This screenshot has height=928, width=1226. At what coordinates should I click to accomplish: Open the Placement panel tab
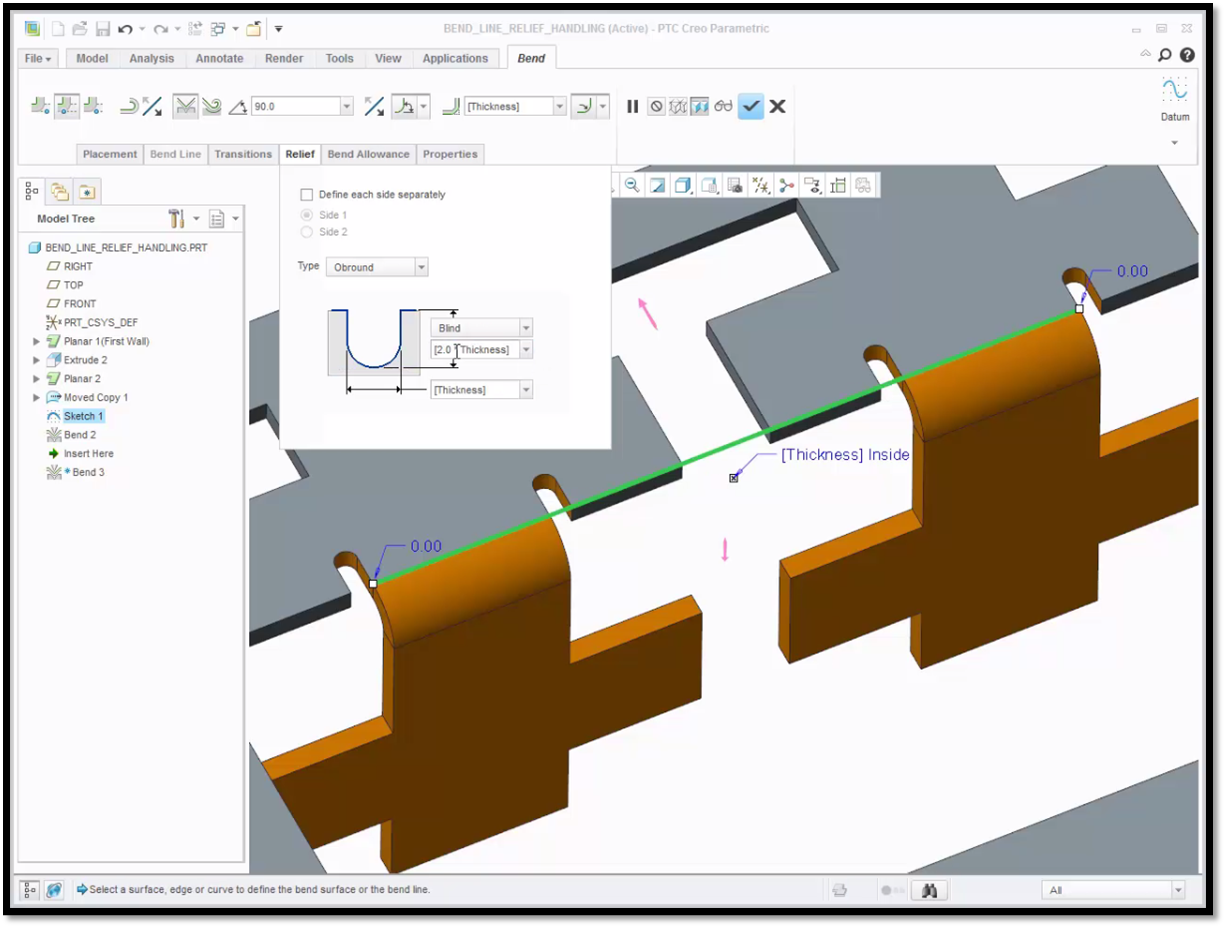(110, 154)
